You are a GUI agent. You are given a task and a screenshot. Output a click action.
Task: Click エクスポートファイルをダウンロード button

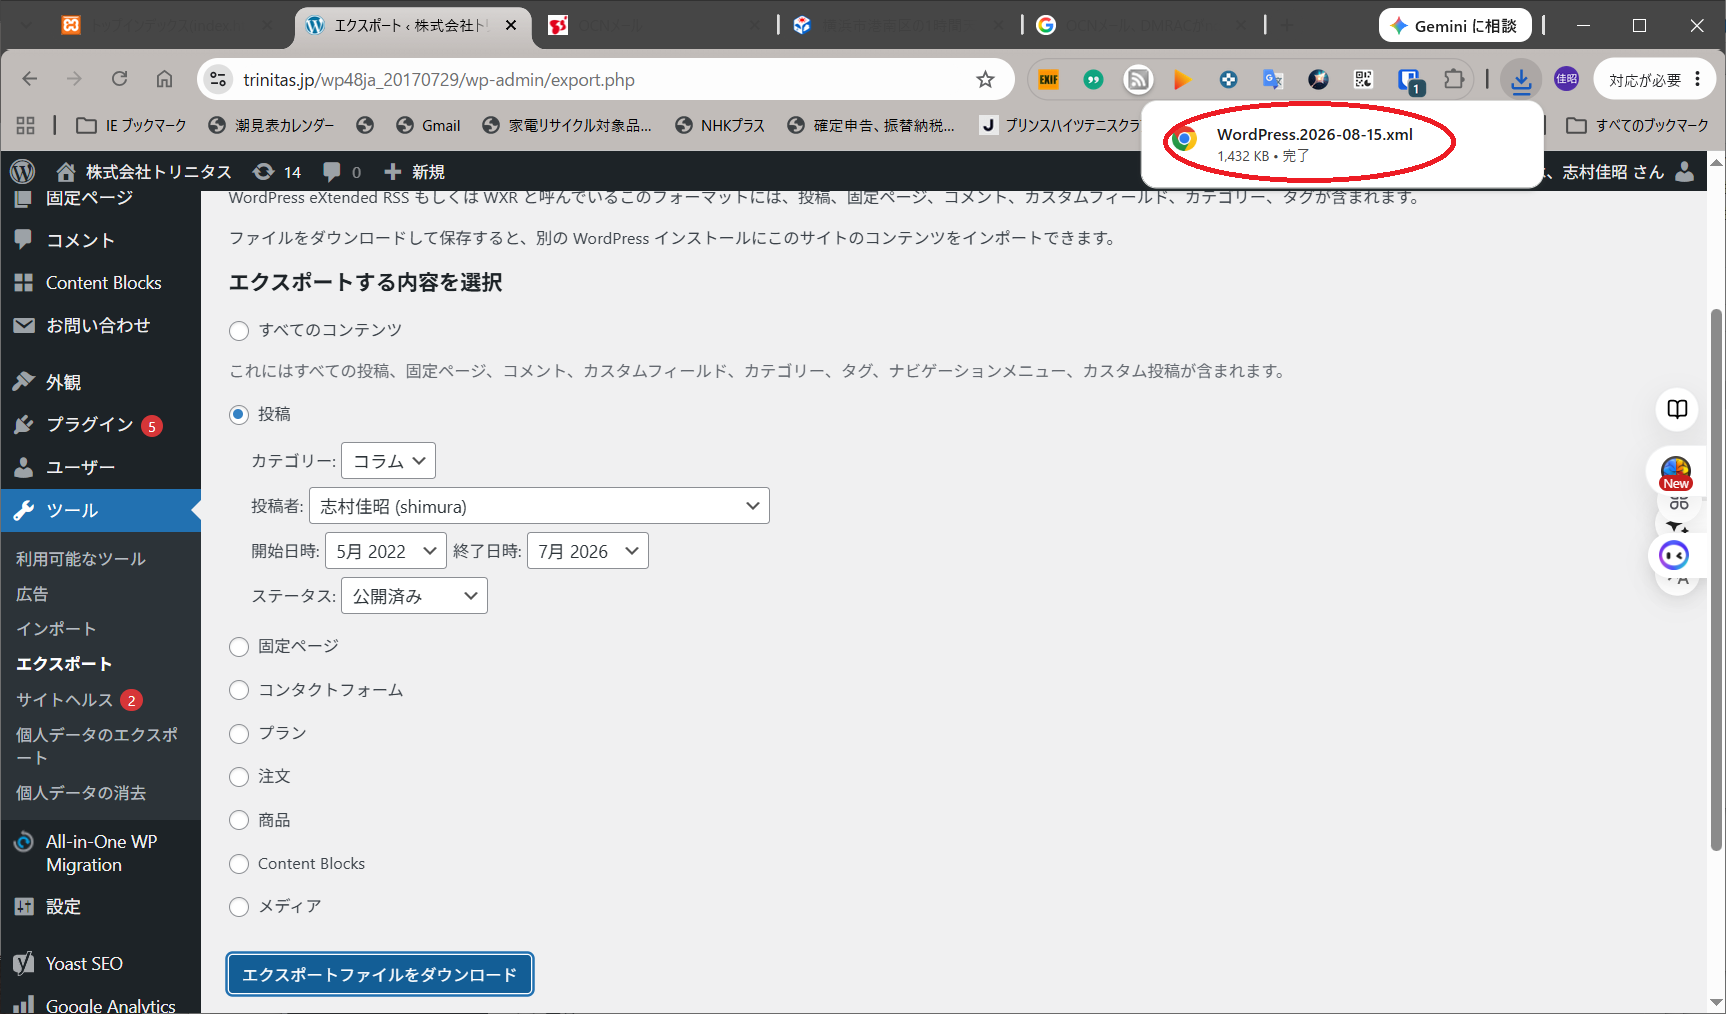380,974
